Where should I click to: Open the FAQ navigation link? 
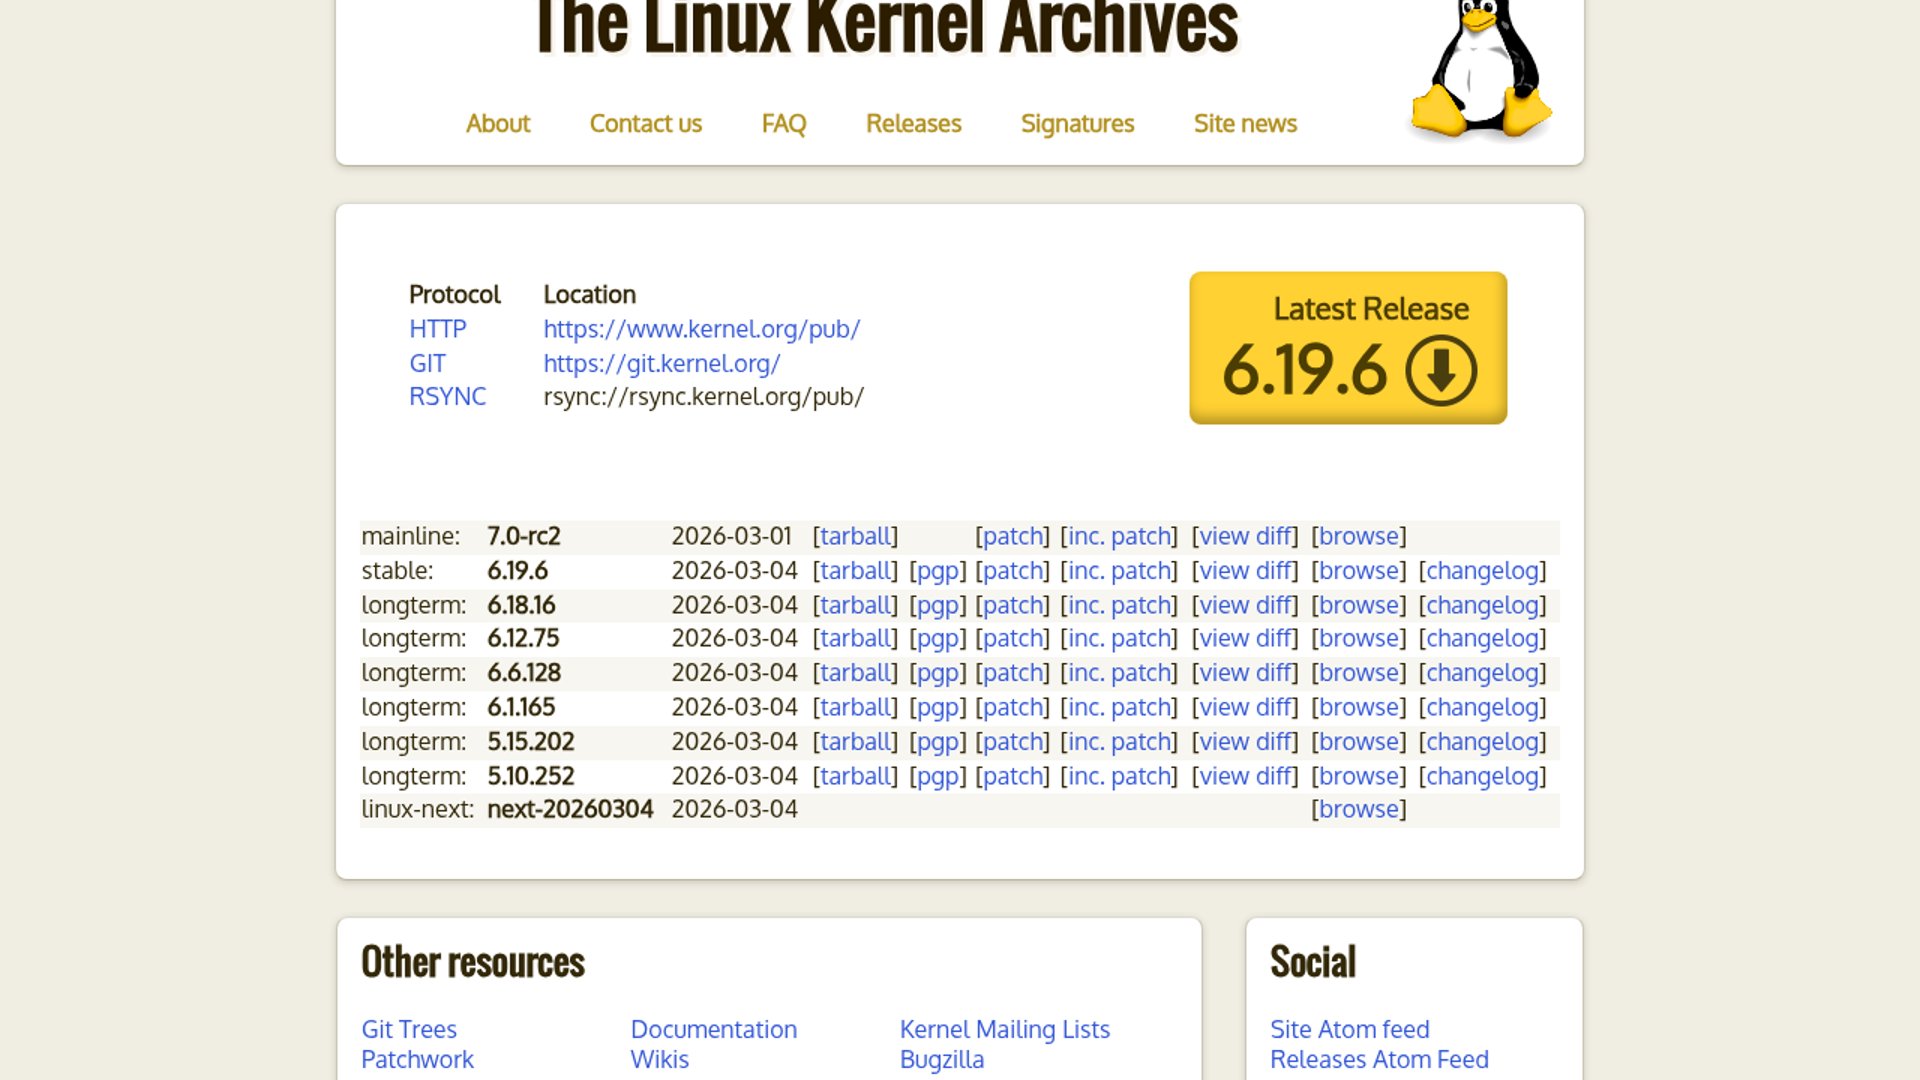[783, 123]
